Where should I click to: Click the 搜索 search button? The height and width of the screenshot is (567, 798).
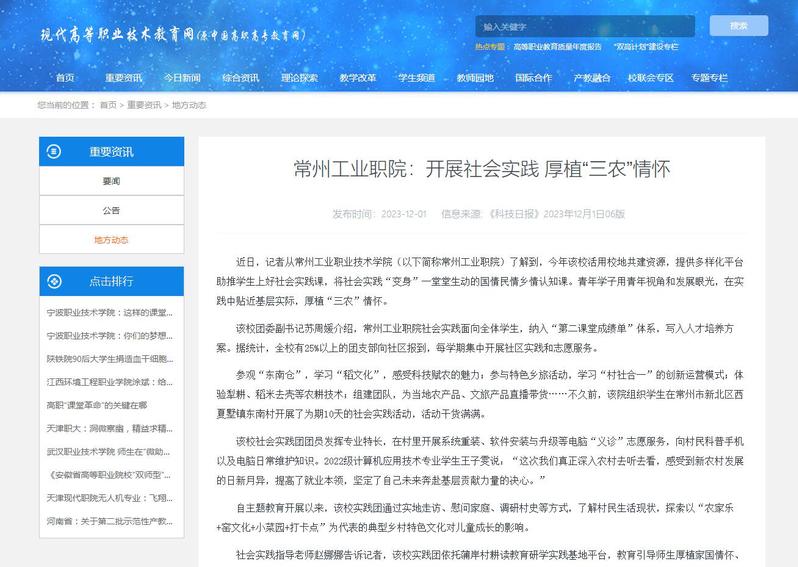pyautogui.click(x=738, y=26)
